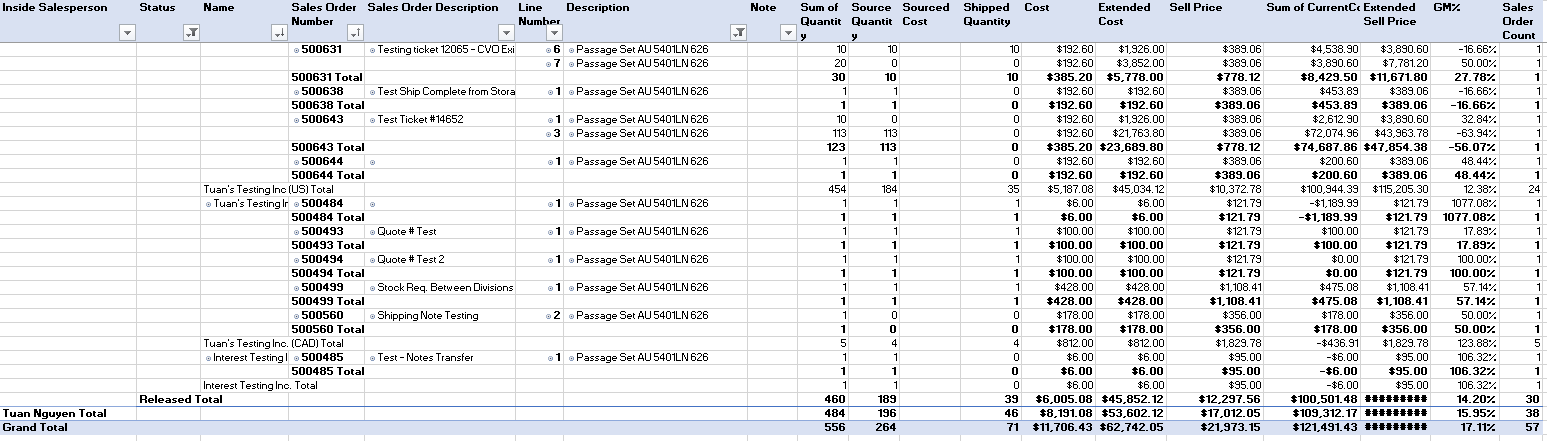
Task: Collapse sales order 500631 group
Action: [296, 50]
